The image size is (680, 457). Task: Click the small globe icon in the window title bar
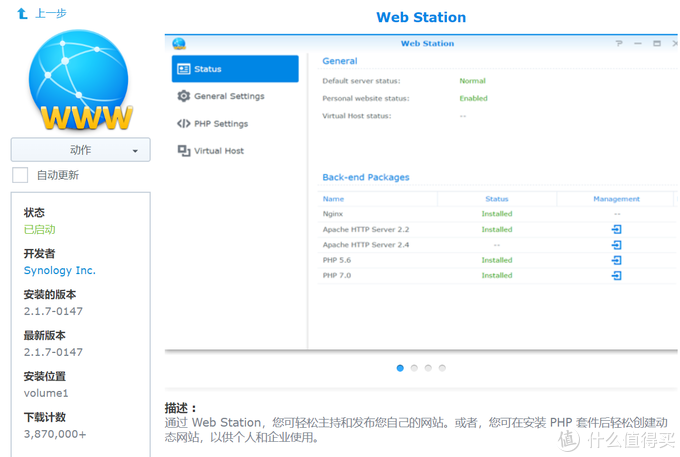(179, 44)
